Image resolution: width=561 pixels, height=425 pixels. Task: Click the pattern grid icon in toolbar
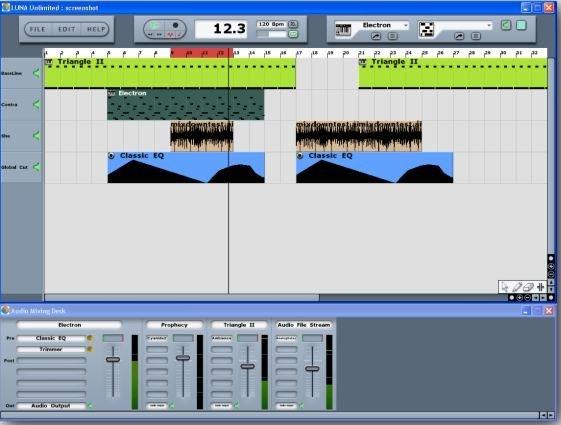click(426, 29)
